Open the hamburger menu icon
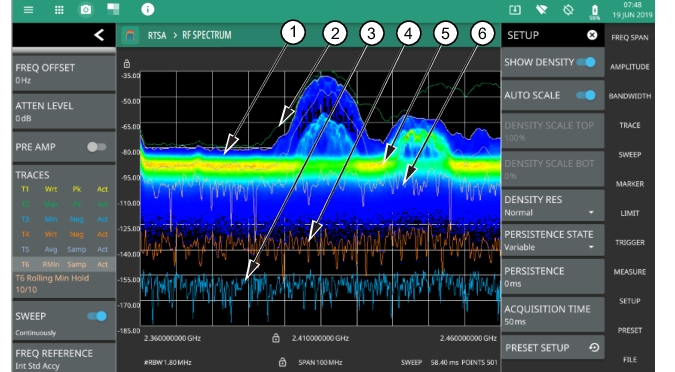 click(28, 10)
